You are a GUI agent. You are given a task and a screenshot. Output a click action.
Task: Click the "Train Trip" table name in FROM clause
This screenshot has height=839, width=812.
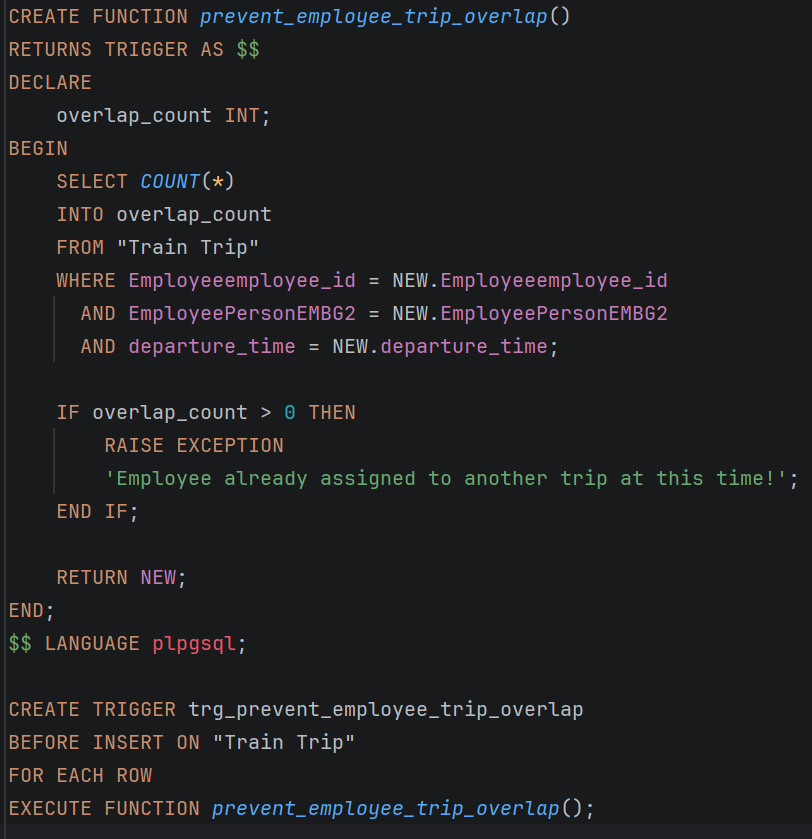point(188,247)
